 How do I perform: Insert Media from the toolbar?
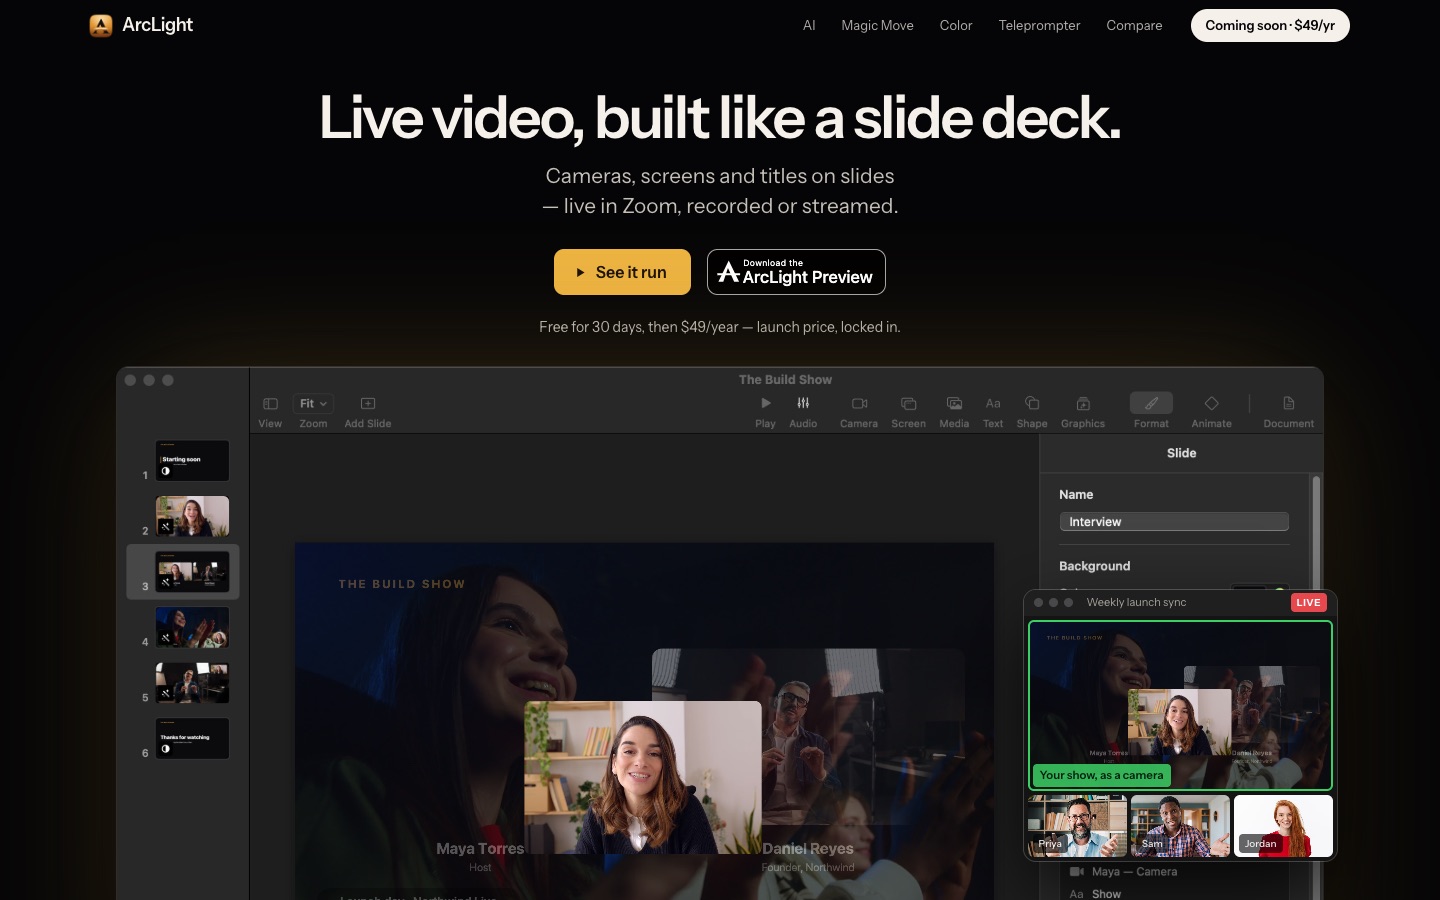954,403
